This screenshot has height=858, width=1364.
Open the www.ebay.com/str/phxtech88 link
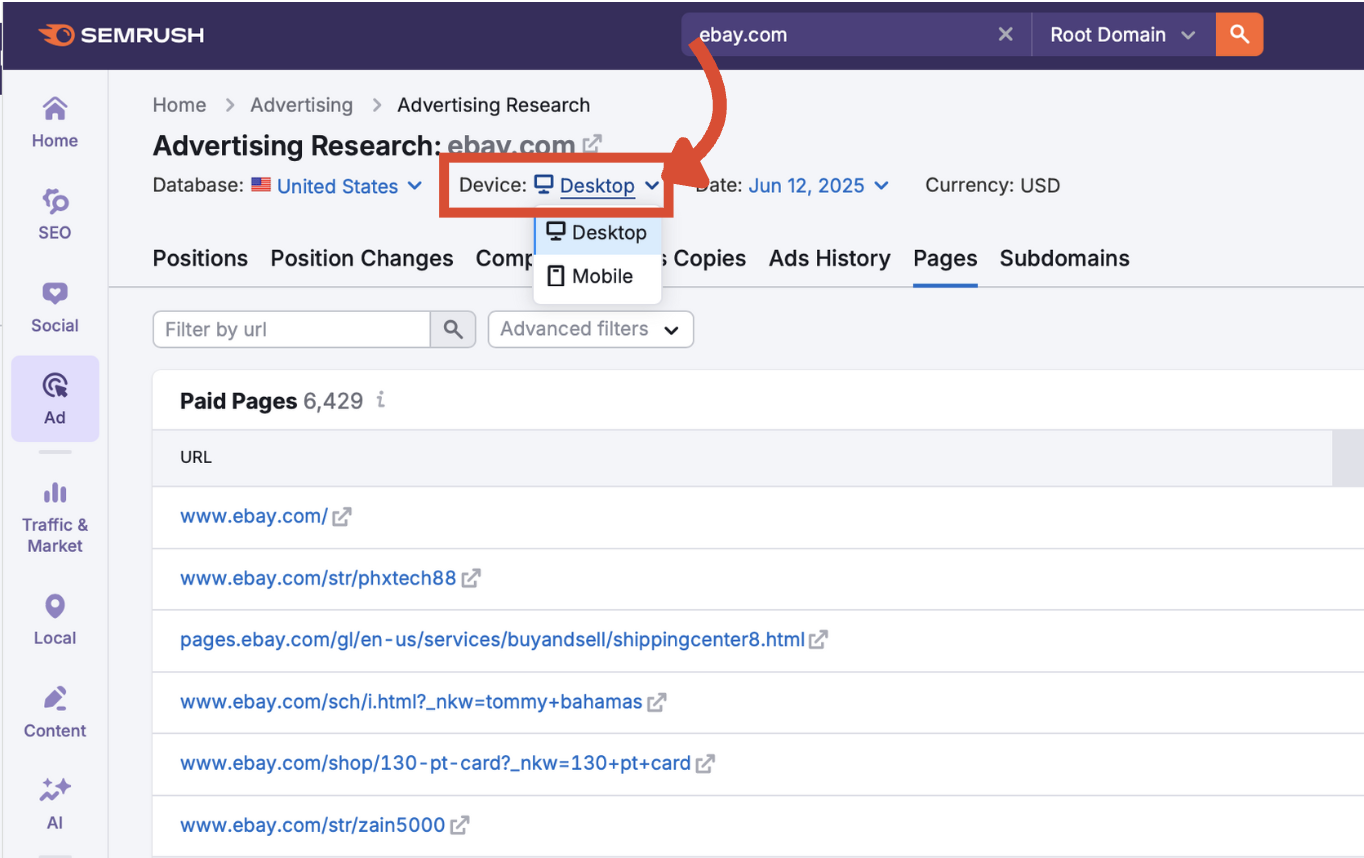[x=318, y=578]
